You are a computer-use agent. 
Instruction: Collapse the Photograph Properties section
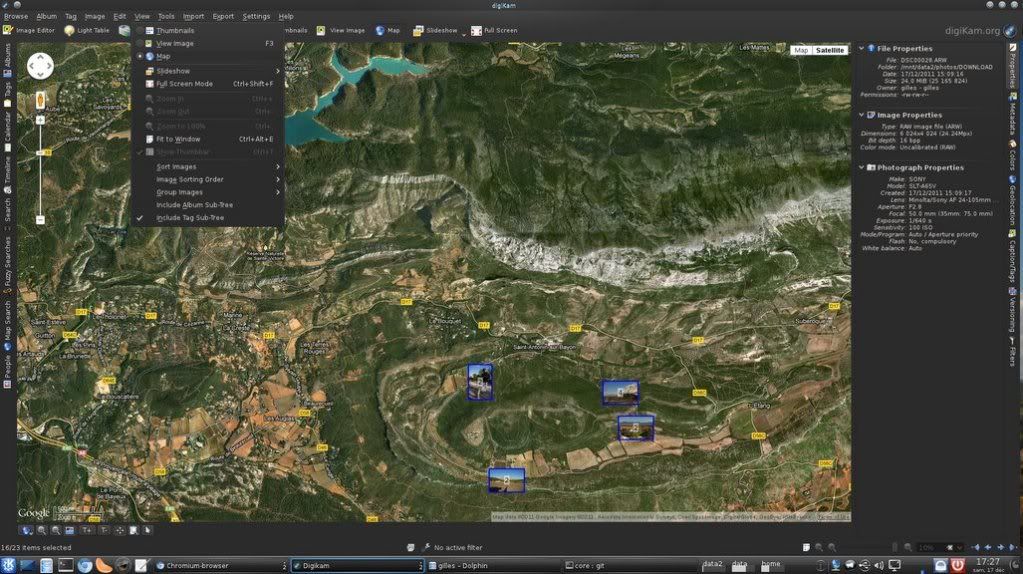click(862, 168)
